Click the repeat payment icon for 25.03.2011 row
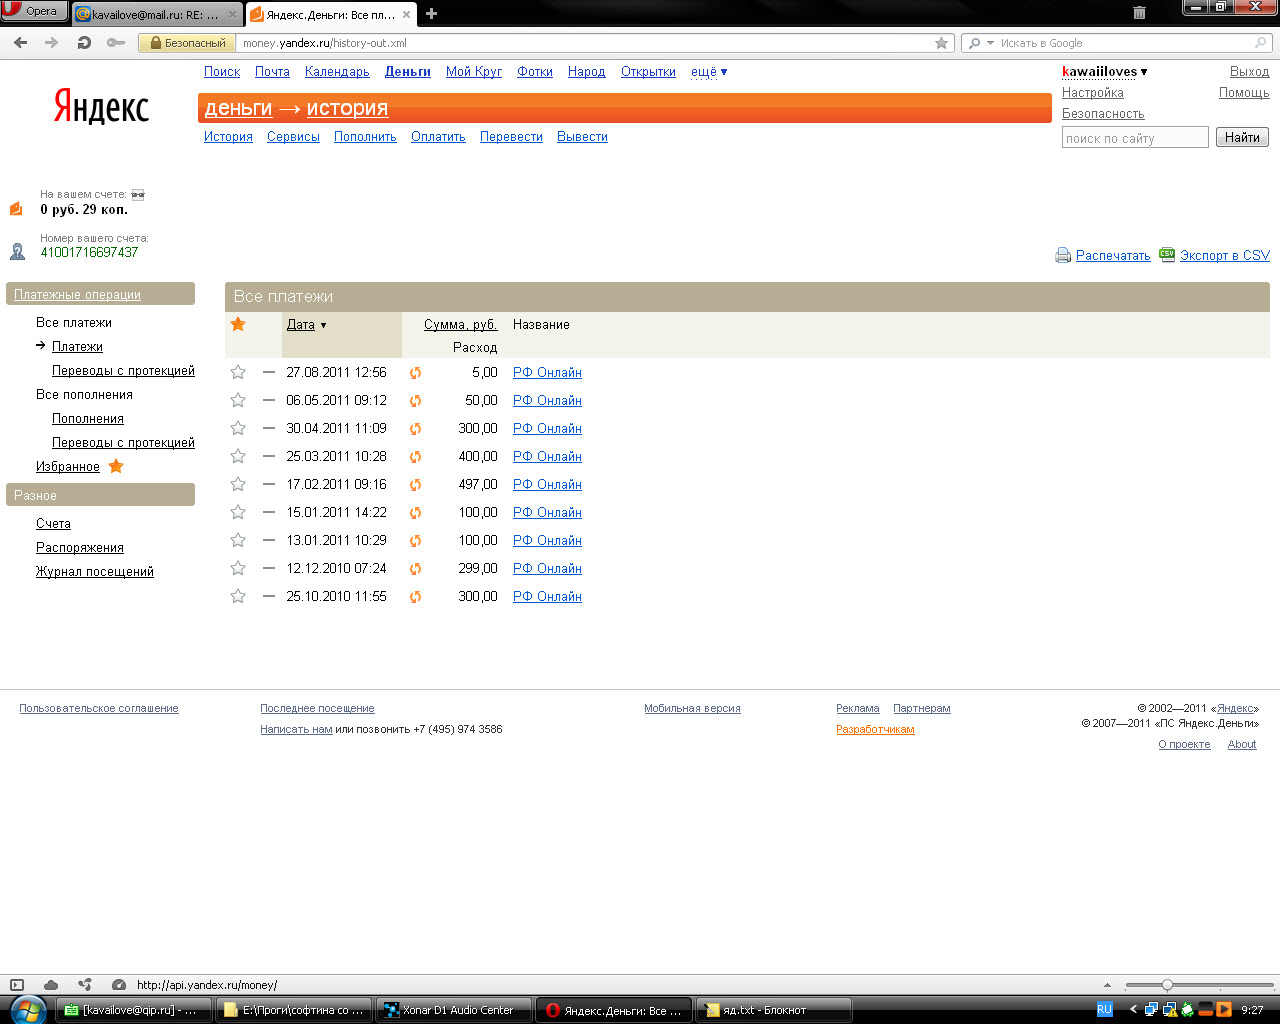The image size is (1280, 1024). 415,457
